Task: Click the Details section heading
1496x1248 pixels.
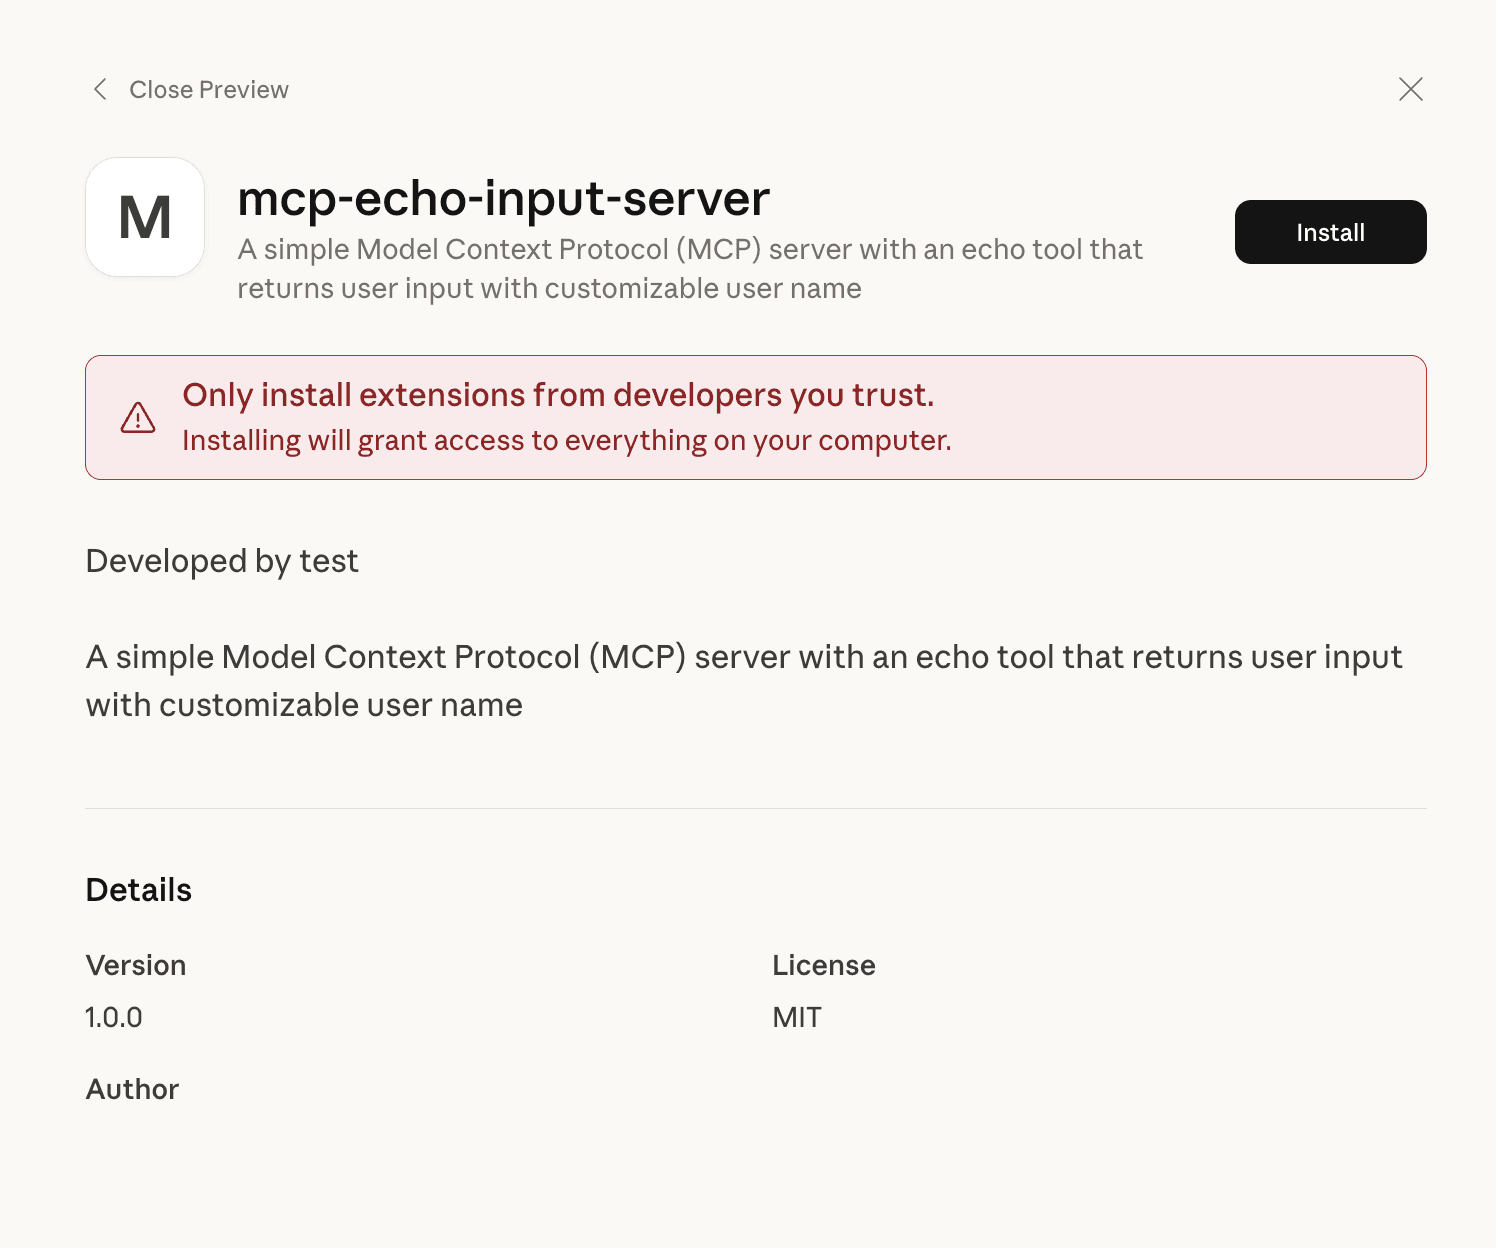Action: click(x=138, y=890)
